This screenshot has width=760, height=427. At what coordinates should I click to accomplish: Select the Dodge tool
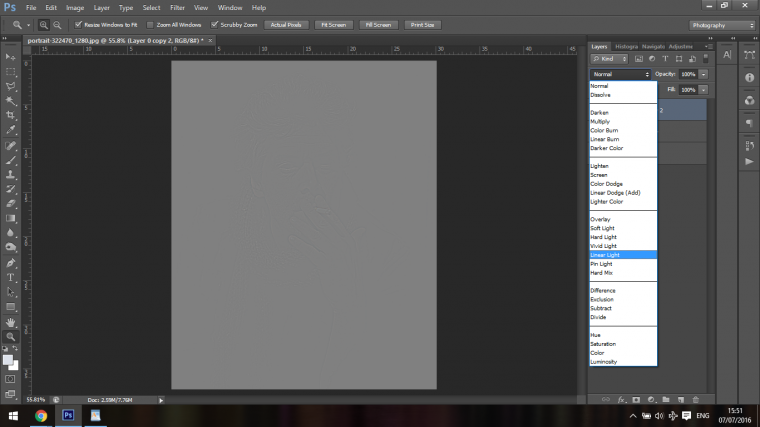pyautogui.click(x=10, y=247)
